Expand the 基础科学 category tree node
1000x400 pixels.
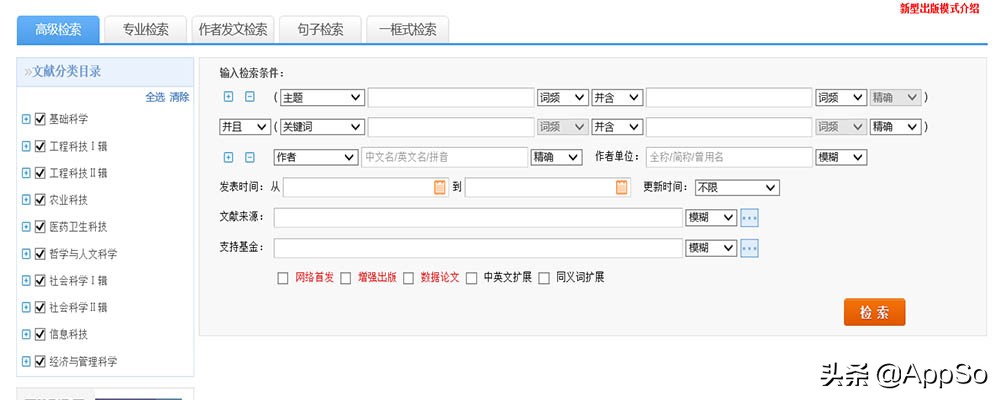[26, 119]
